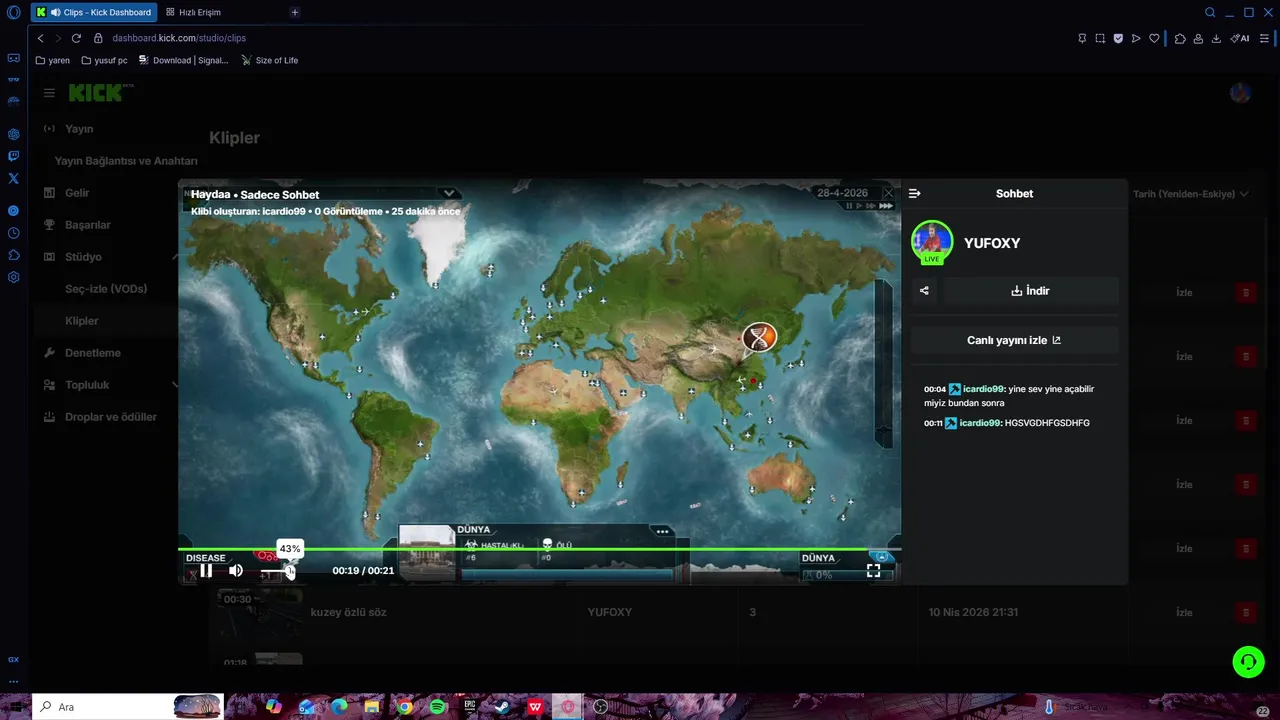The image size is (1280, 720).
Task: Open Yayın Bağlantısı ve Anahtarı
Action: point(126,161)
